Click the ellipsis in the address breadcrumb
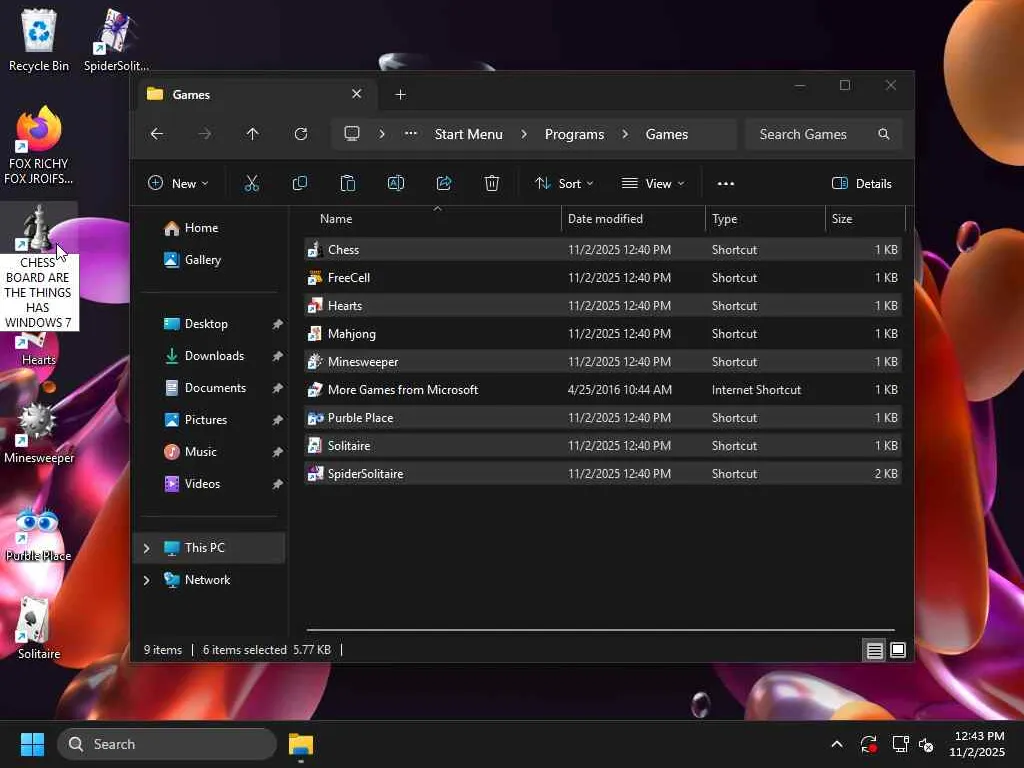This screenshot has width=1024, height=768. pyautogui.click(x=411, y=134)
